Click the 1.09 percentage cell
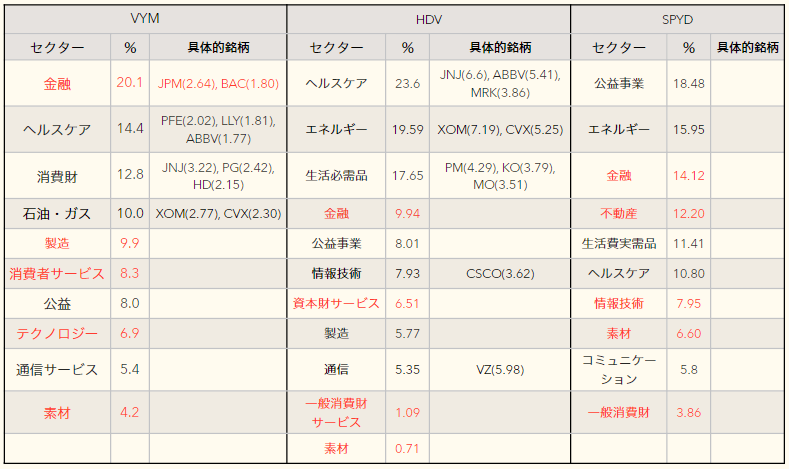Image resolution: width=789 pixels, height=469 pixels. 408,413
